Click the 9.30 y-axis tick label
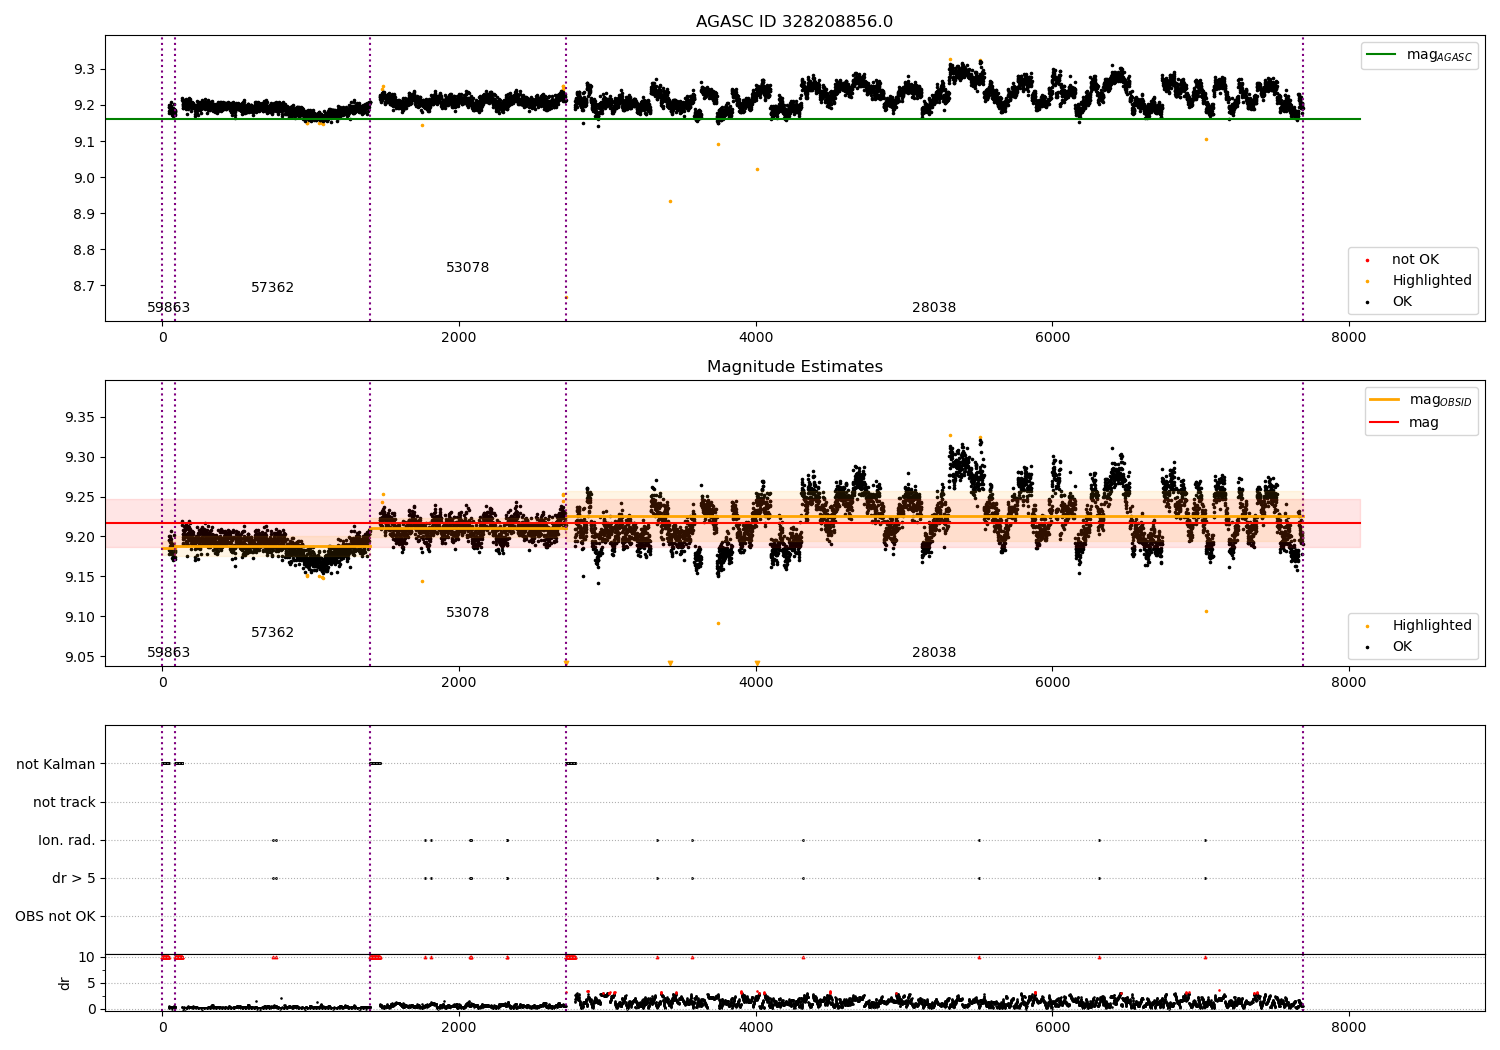Image resolution: width=1500 pixels, height=1050 pixels. coord(80,458)
